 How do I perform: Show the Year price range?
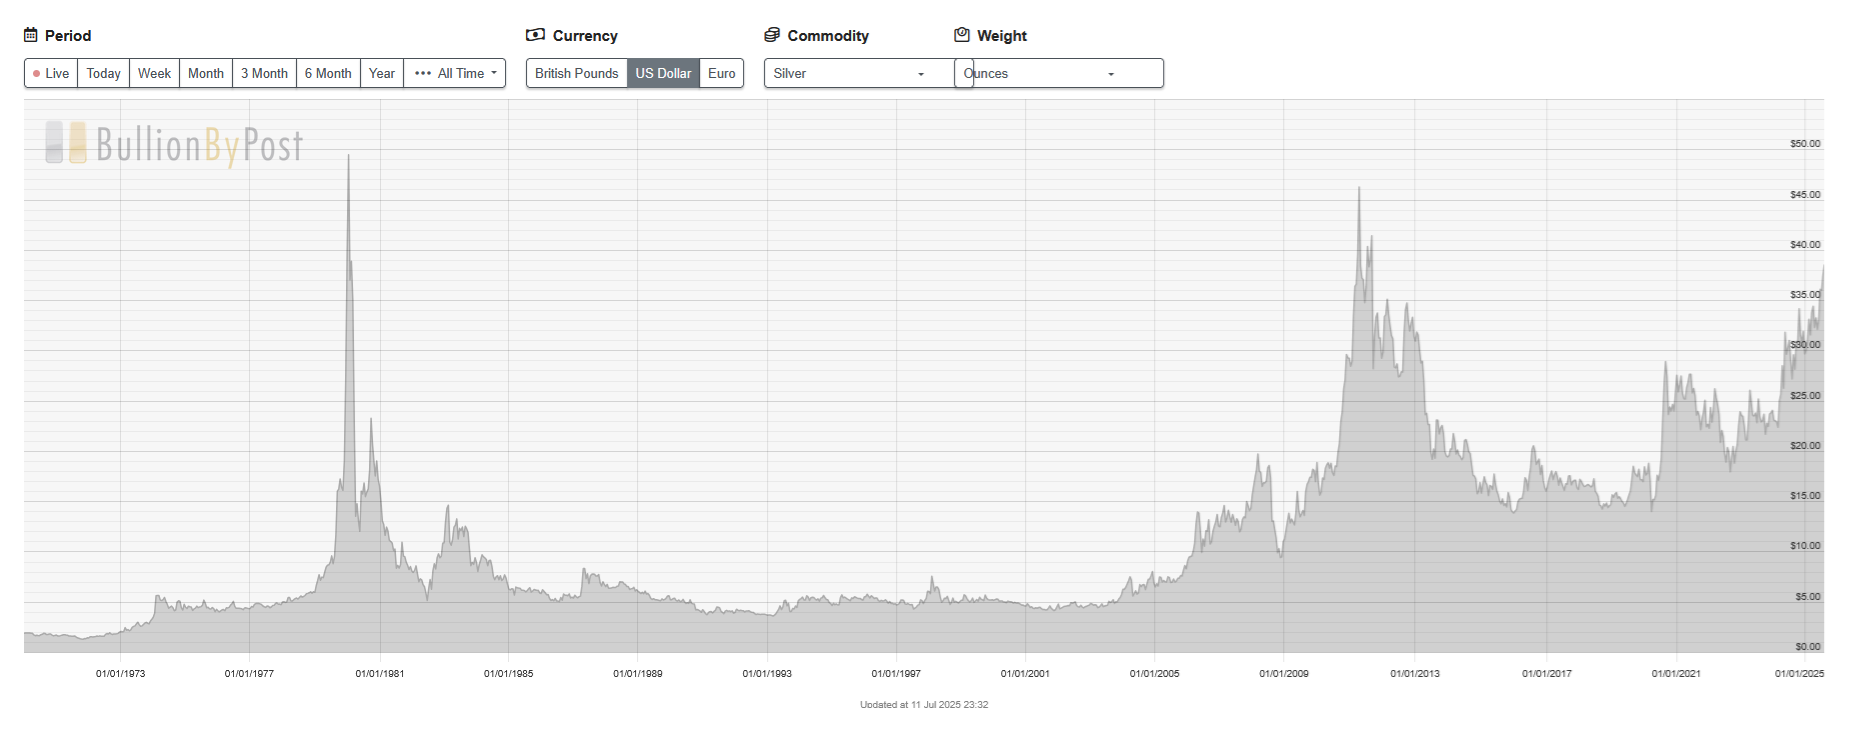tap(382, 73)
